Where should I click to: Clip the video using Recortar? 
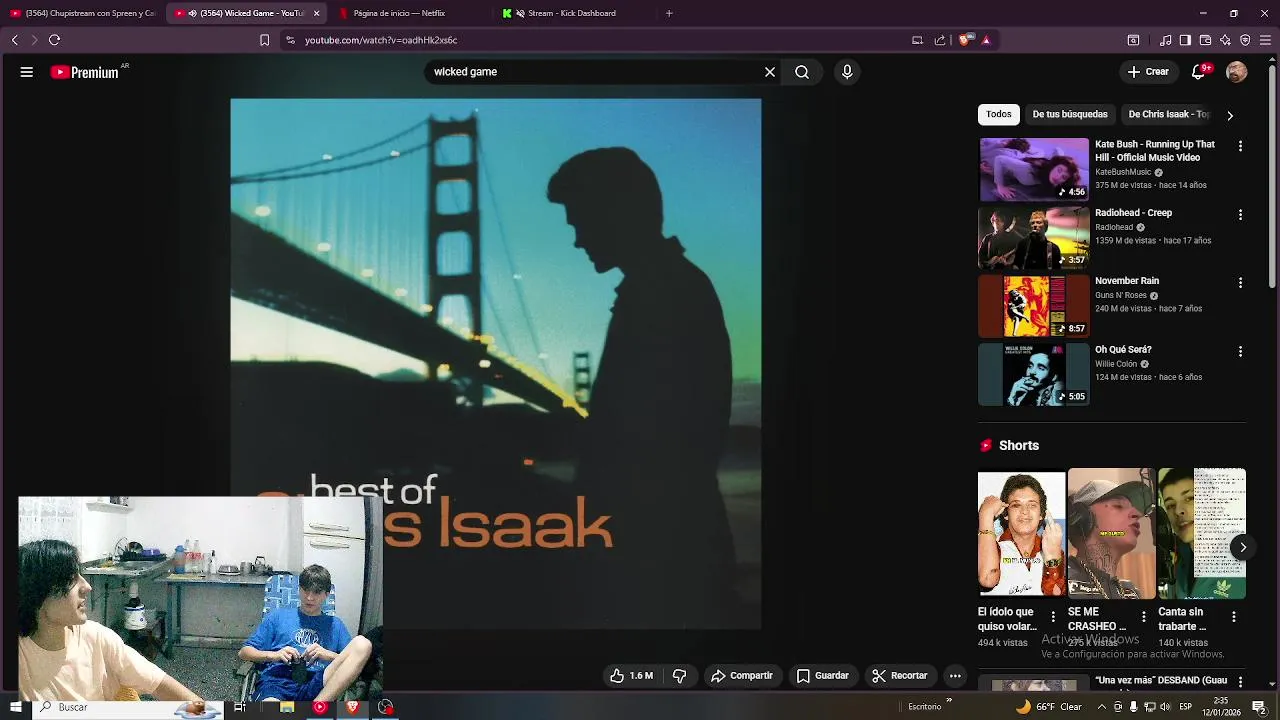[900, 676]
